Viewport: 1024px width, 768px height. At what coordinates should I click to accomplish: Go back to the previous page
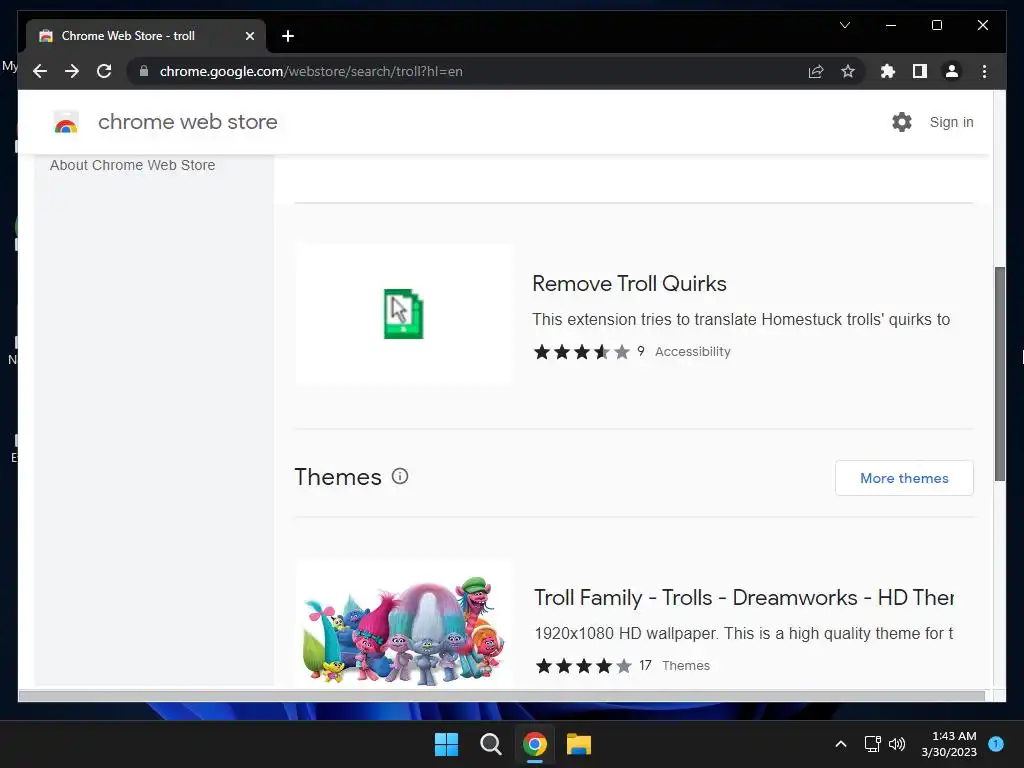(40, 71)
